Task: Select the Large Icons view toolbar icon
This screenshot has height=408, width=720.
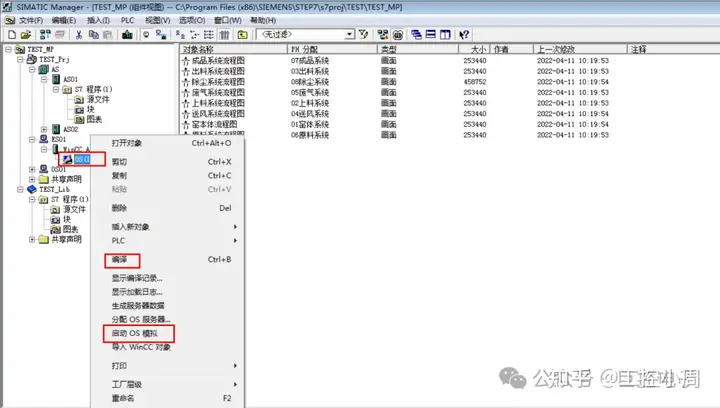Action: click(x=180, y=34)
